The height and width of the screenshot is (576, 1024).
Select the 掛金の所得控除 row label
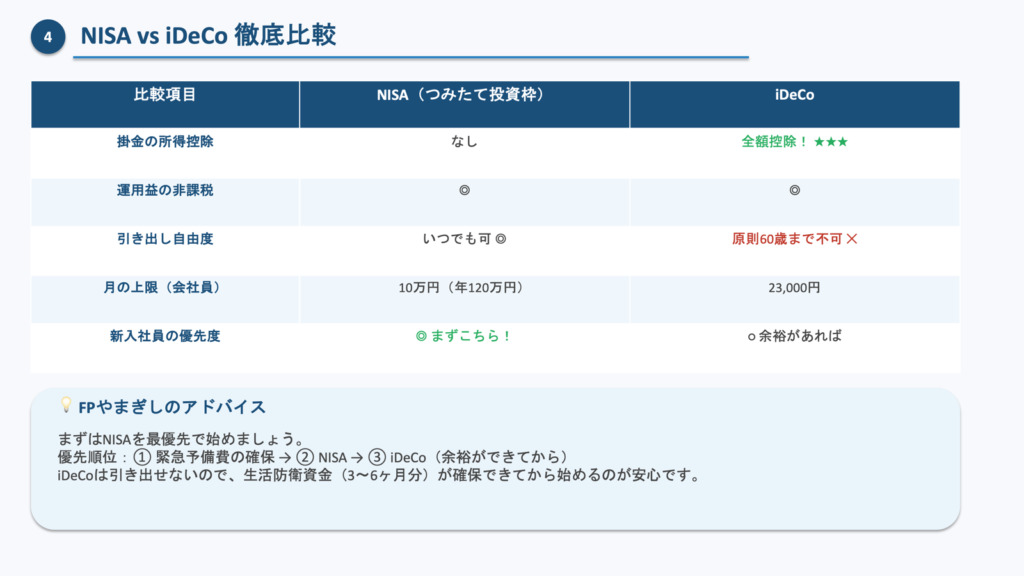pos(165,142)
